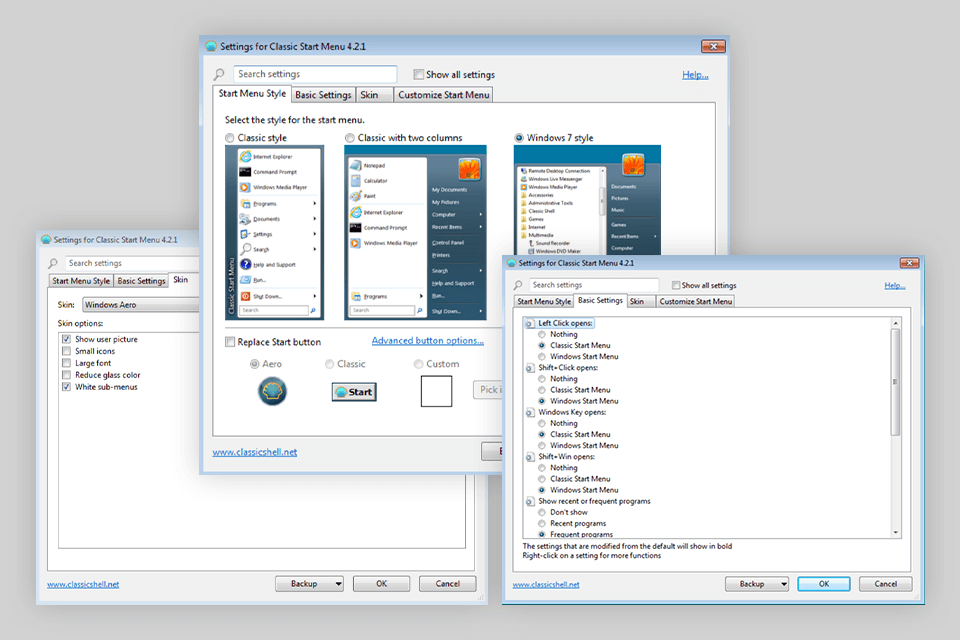
Task: Open www.classicshell.net link in right window
Action: 546,585
